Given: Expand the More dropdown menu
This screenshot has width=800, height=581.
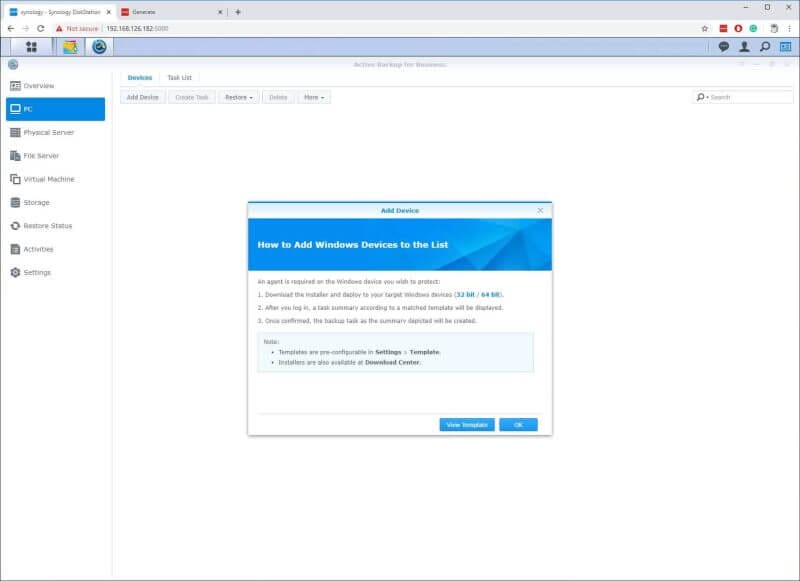Looking at the screenshot, I should [314, 97].
